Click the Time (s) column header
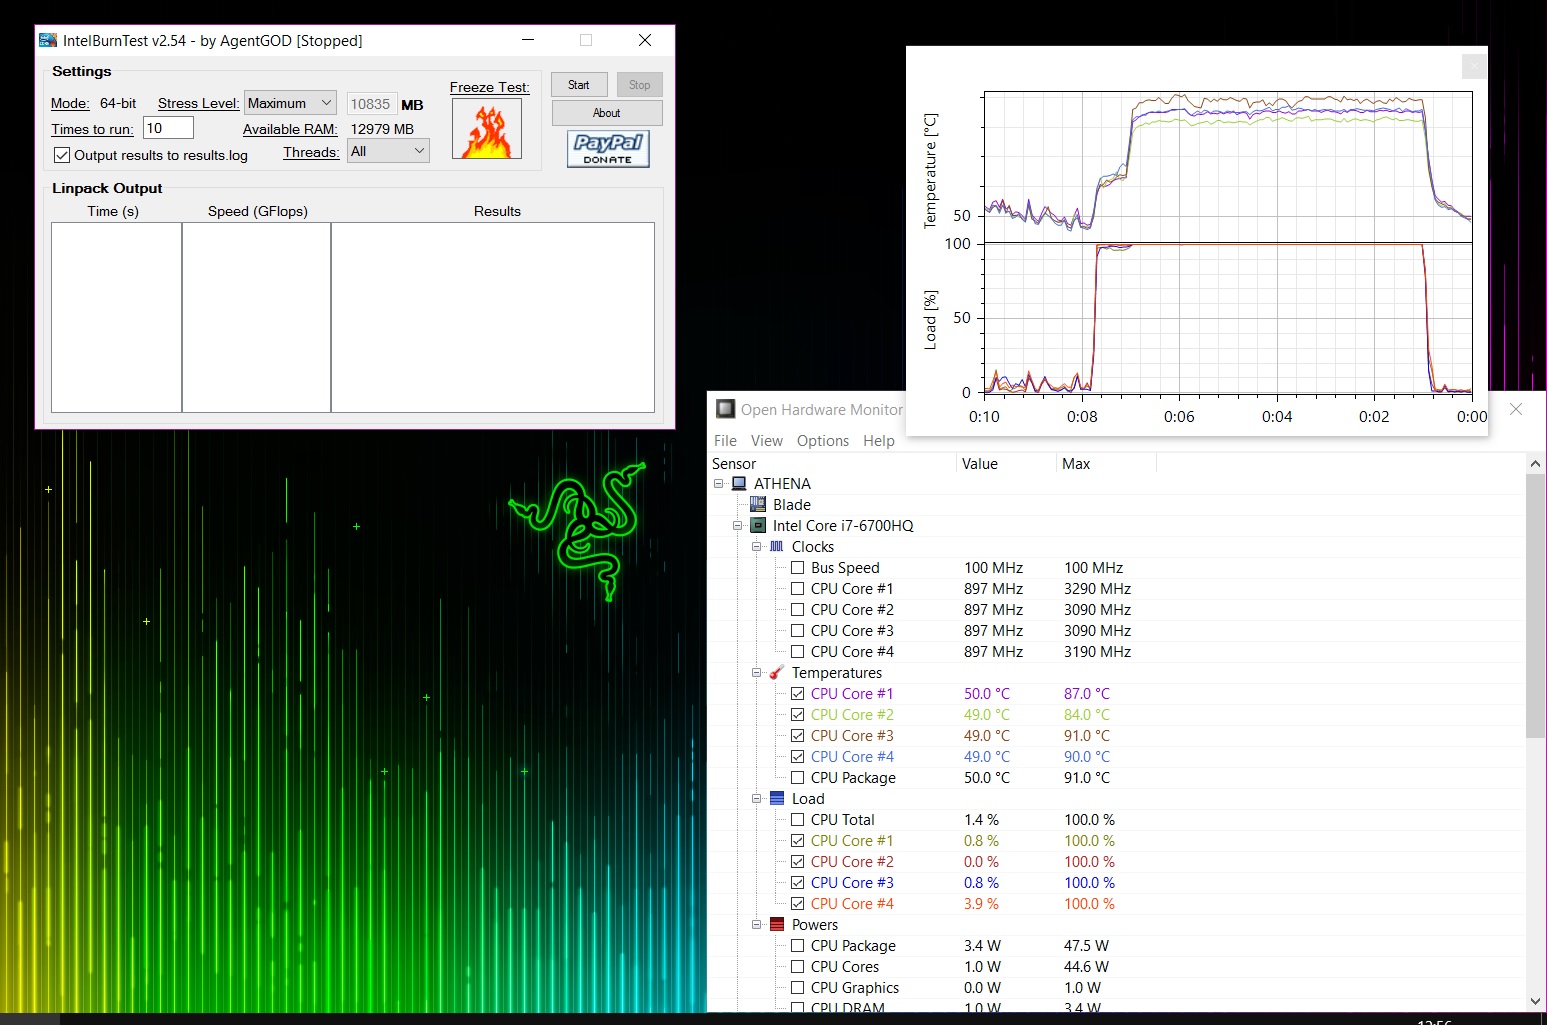 click(x=113, y=211)
